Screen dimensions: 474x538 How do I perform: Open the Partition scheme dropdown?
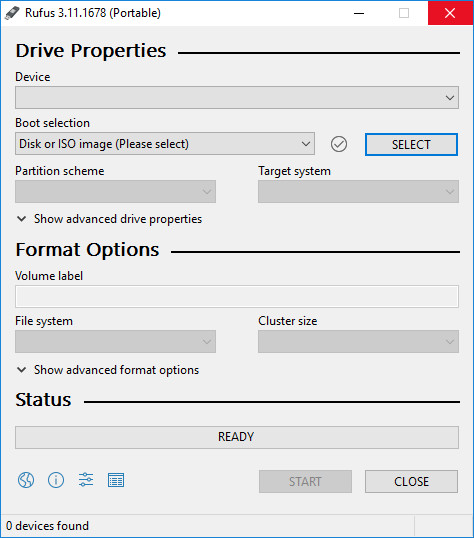pos(115,191)
